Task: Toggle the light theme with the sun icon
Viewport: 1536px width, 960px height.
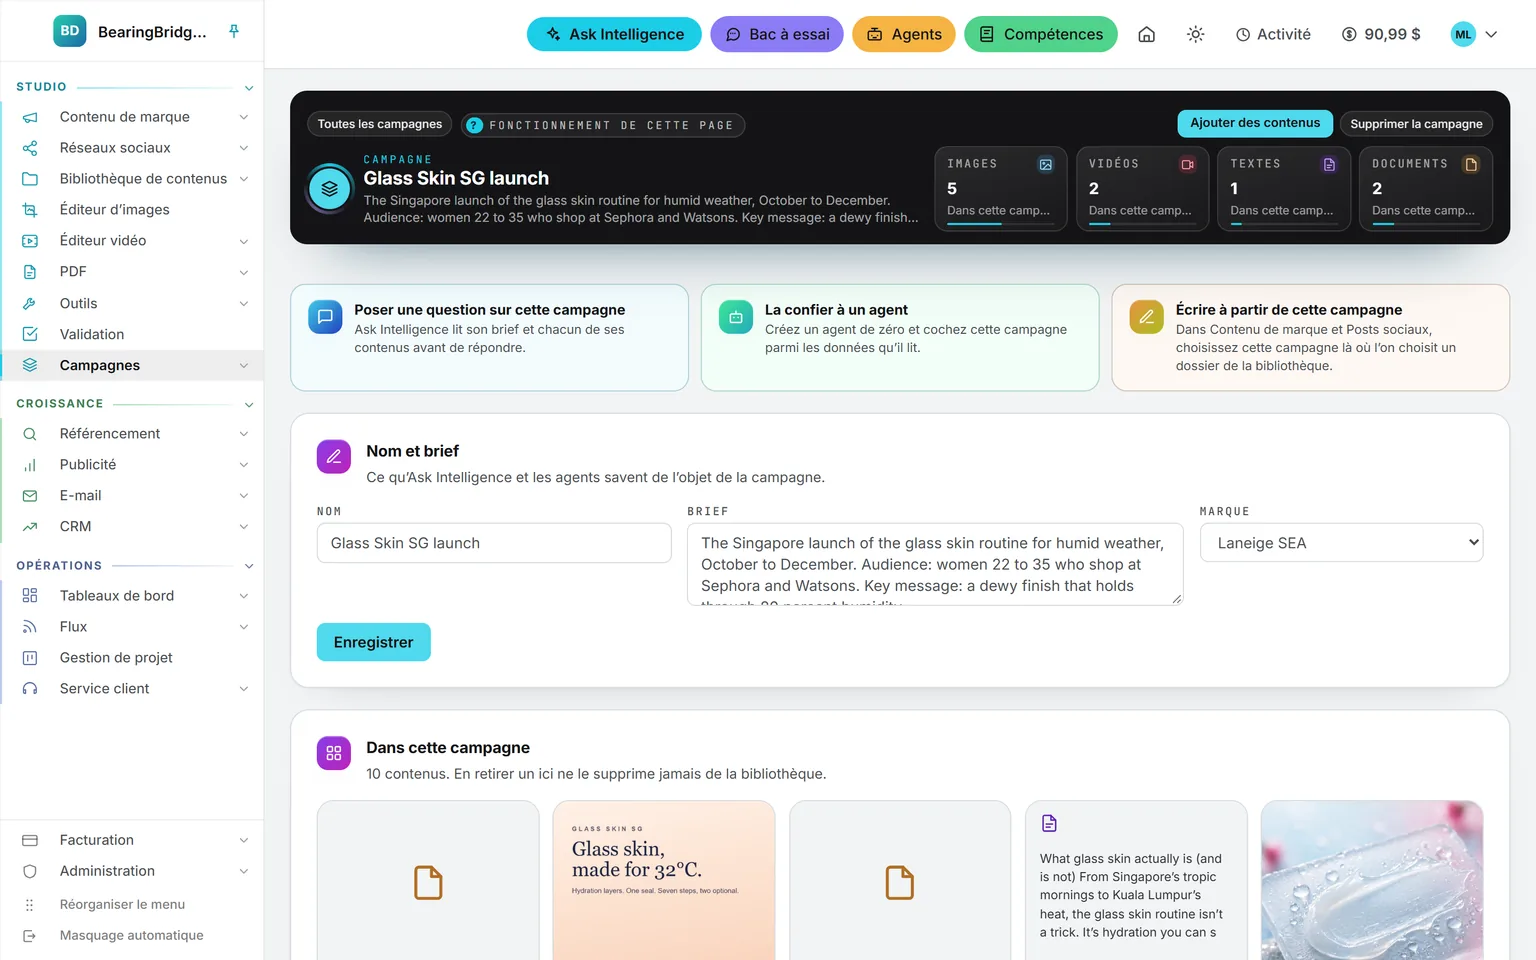Action: (1195, 34)
